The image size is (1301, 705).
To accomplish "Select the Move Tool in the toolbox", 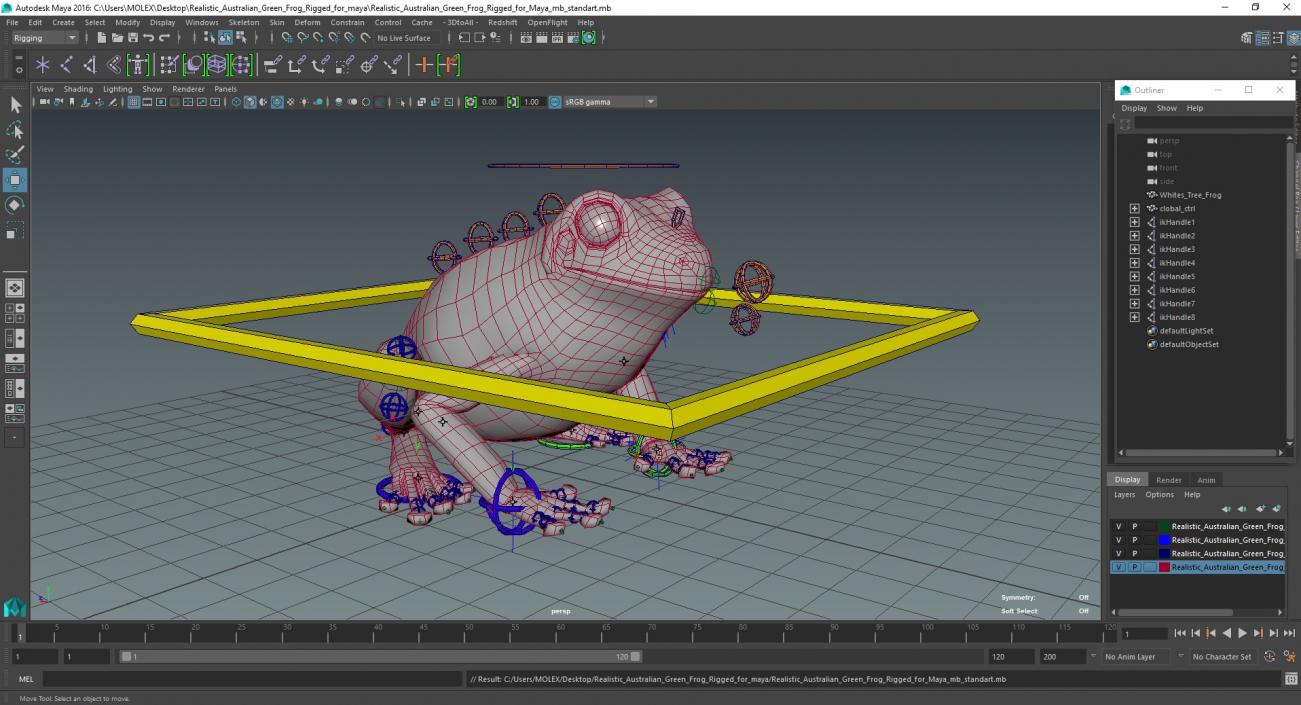I will click(x=16, y=180).
